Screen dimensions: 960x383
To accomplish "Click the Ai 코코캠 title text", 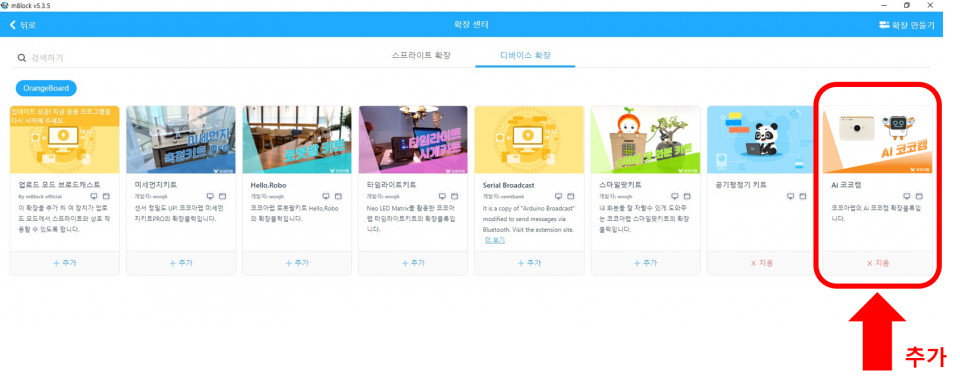I will coord(846,184).
